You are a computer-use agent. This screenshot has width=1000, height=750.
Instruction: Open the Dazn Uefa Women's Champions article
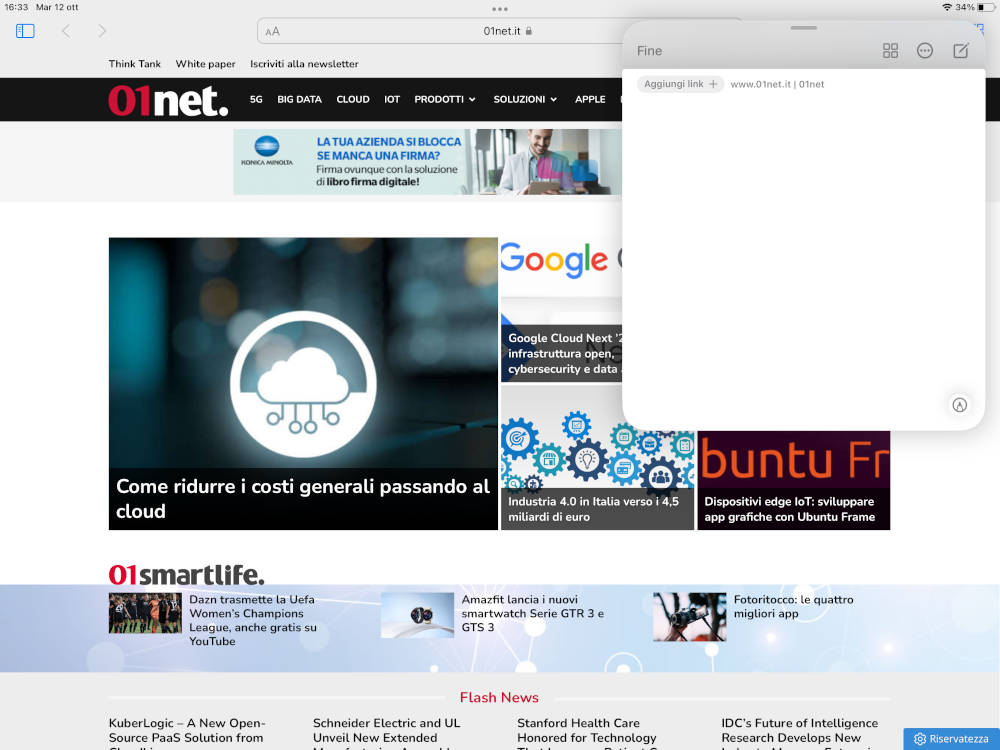click(253, 620)
